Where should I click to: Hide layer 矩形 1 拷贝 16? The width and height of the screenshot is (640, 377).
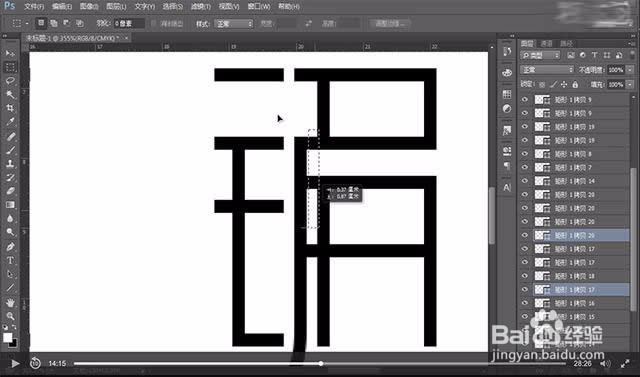(x=525, y=303)
